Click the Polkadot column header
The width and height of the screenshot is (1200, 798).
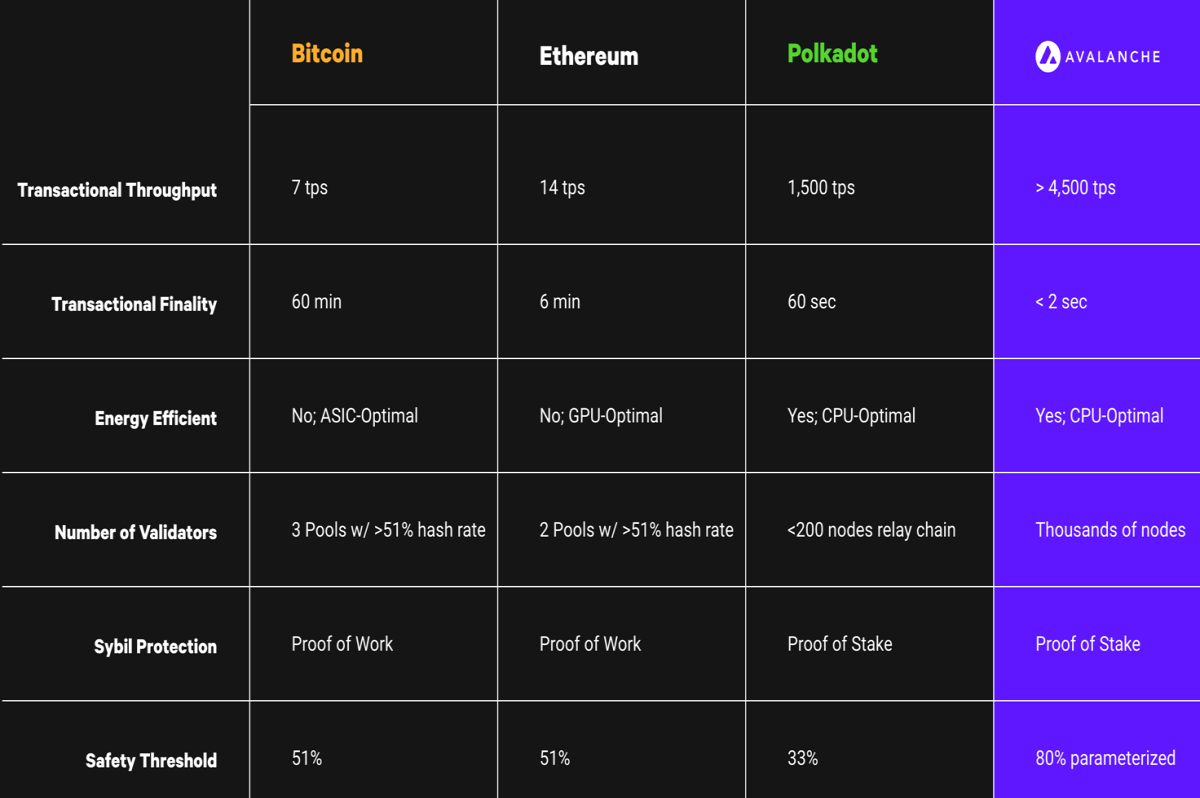tap(832, 54)
